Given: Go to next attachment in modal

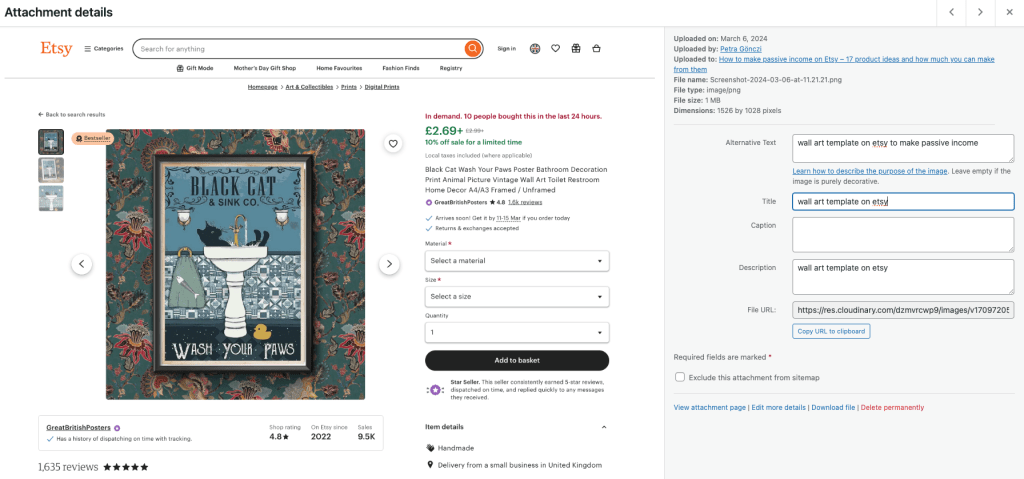Looking at the screenshot, I should coord(980,12).
